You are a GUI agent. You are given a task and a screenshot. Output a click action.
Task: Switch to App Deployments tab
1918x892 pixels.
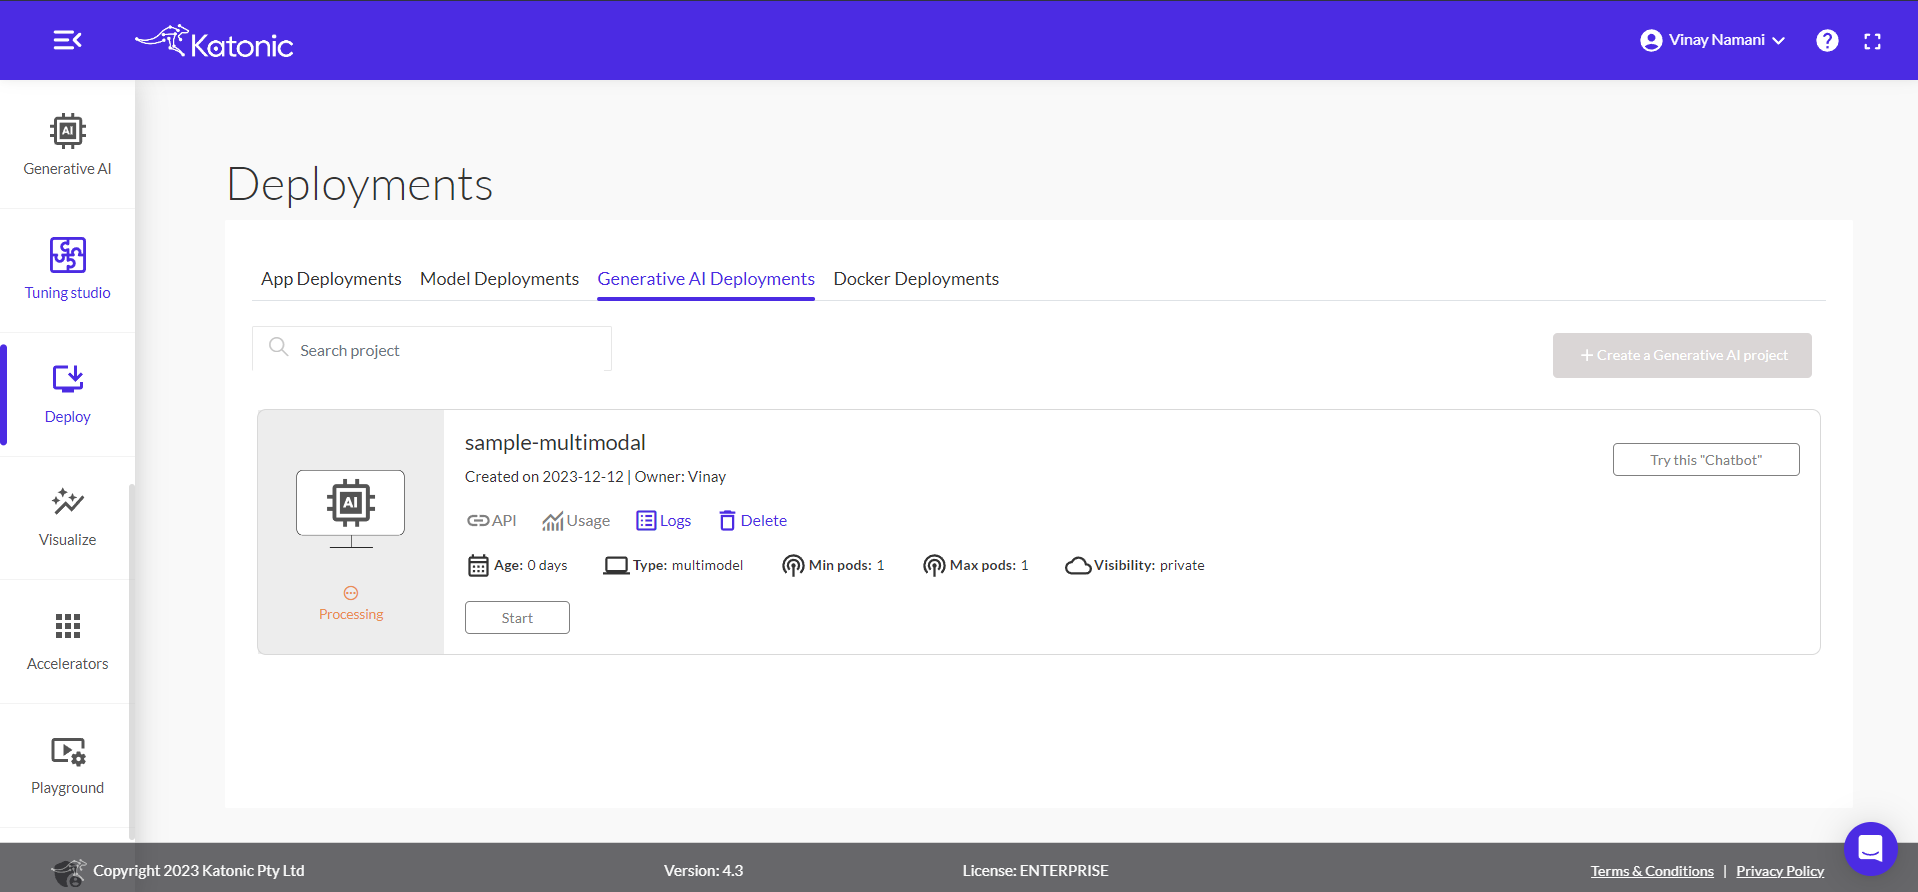pos(331,279)
